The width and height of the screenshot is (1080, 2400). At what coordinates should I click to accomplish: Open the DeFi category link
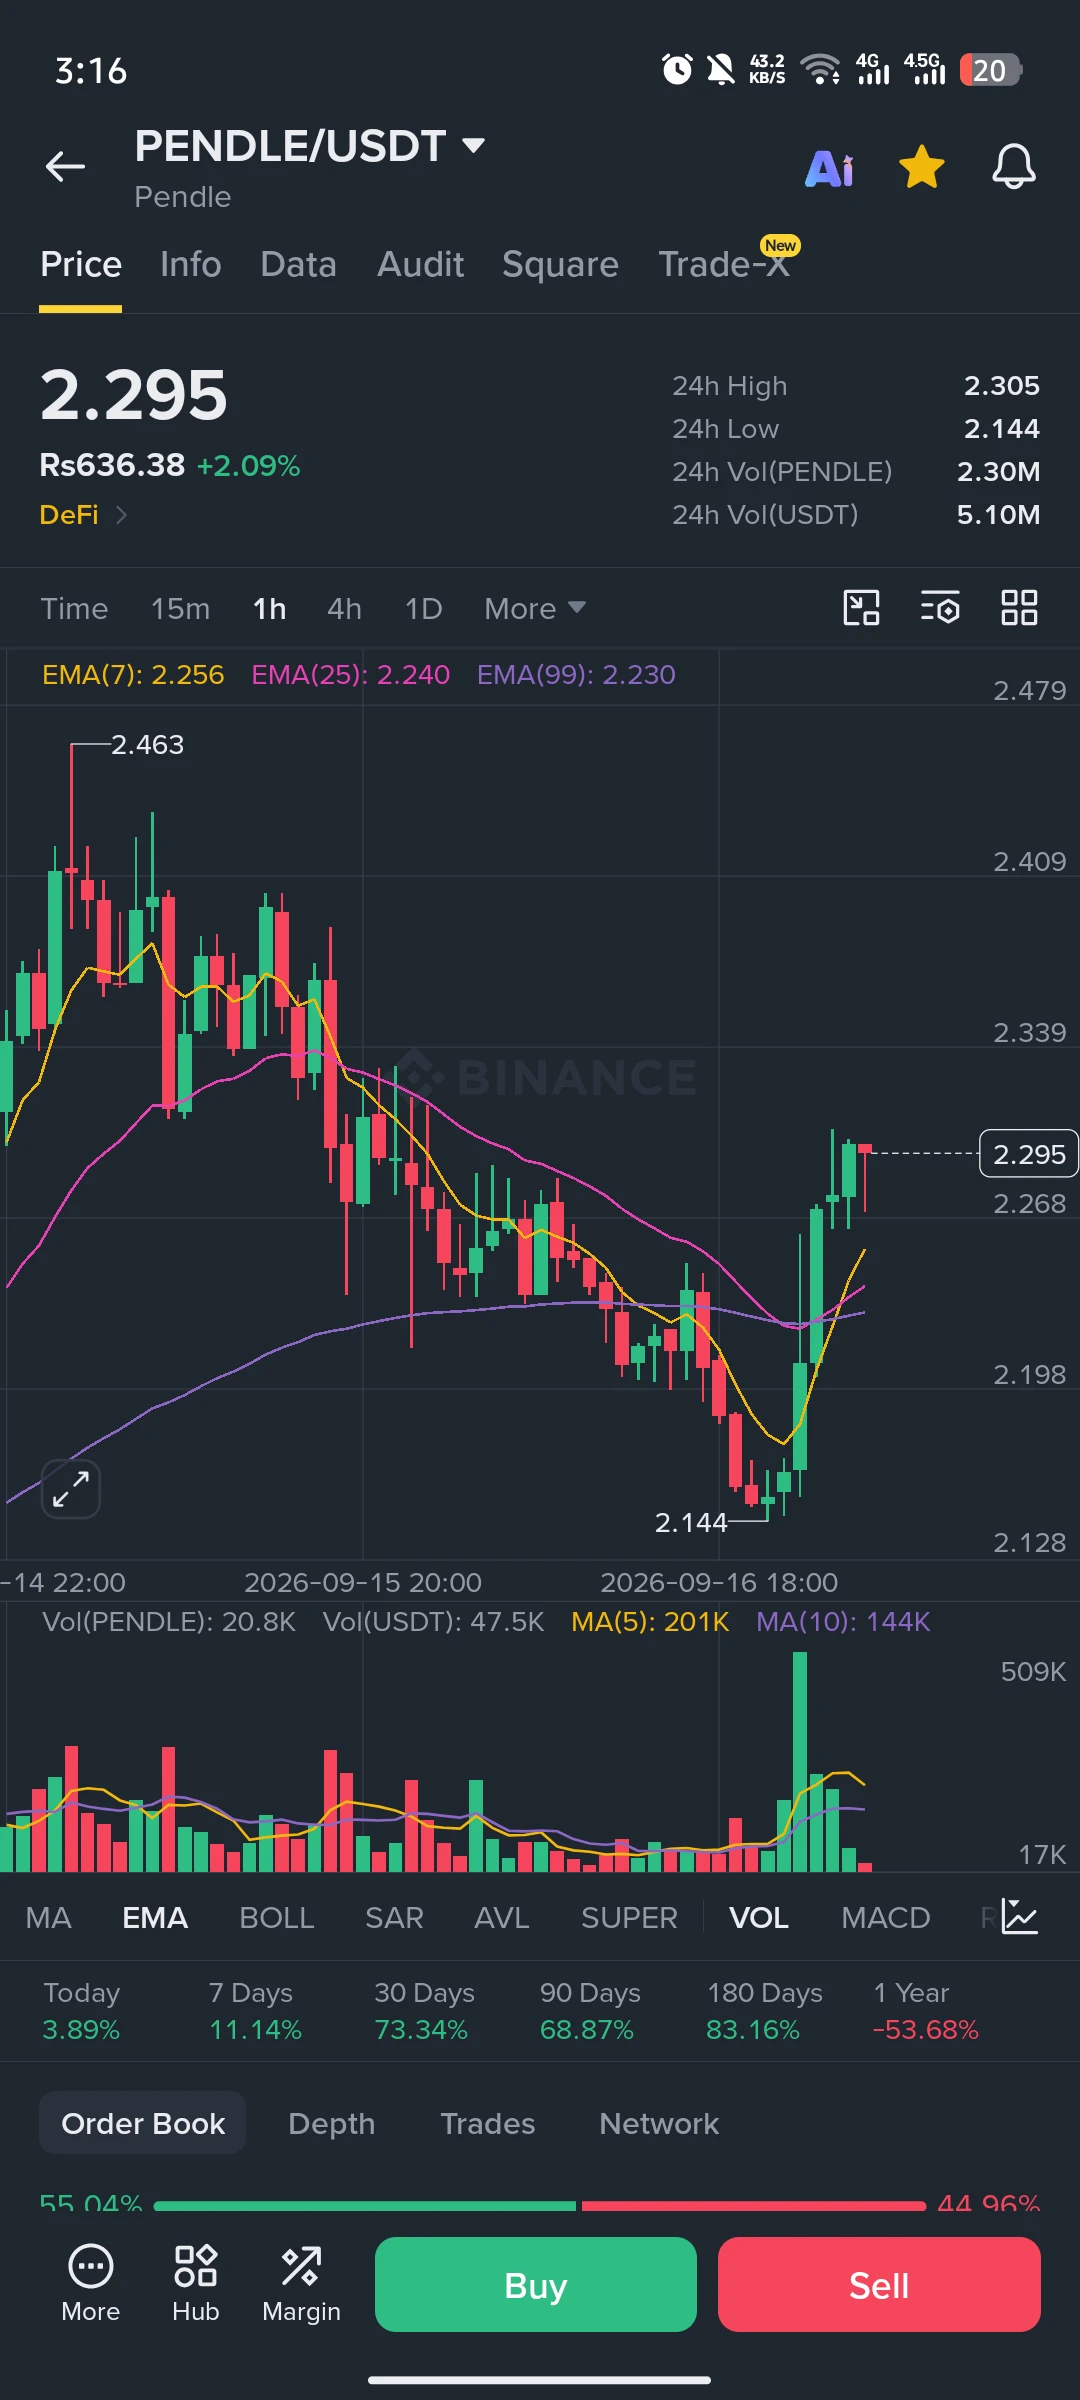(83, 515)
